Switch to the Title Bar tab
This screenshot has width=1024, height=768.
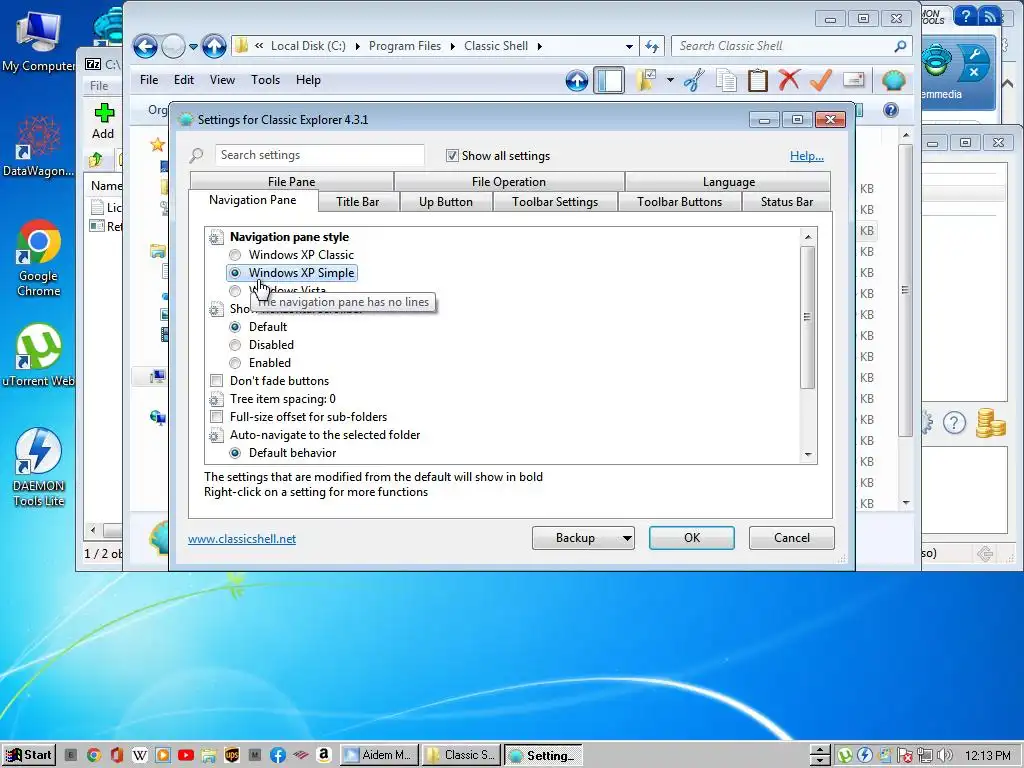(357, 202)
